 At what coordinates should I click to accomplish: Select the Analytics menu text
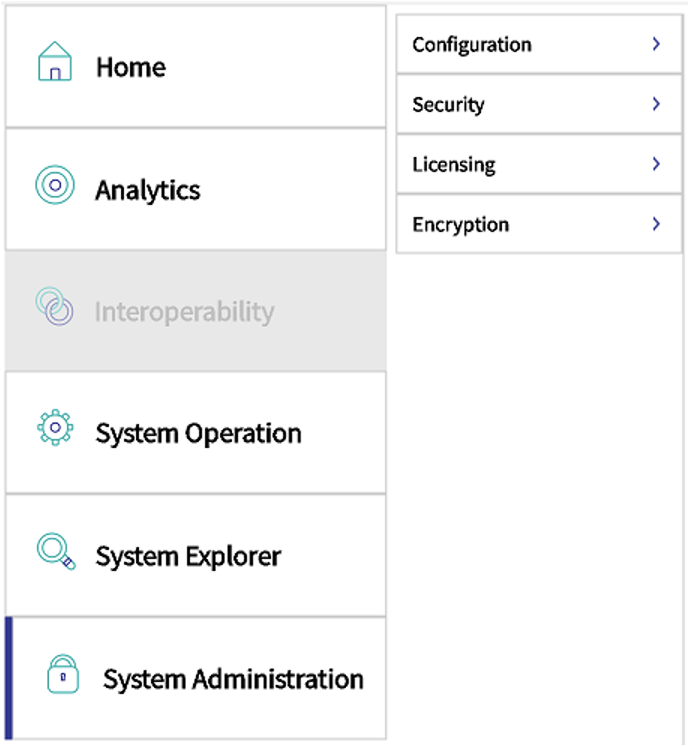click(x=148, y=190)
